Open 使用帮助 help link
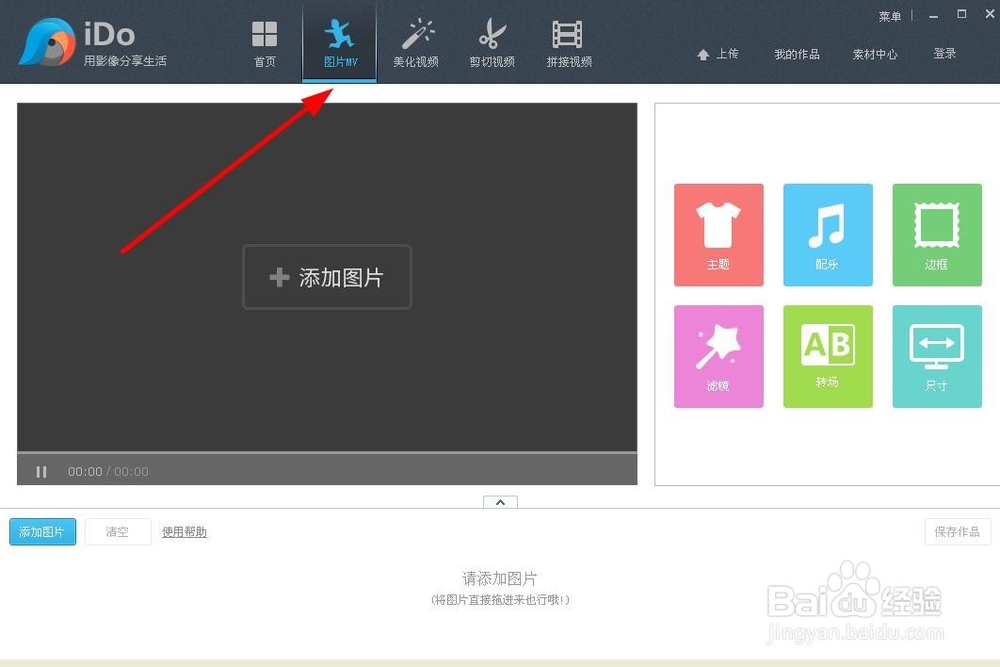The image size is (1000, 667). tap(183, 531)
